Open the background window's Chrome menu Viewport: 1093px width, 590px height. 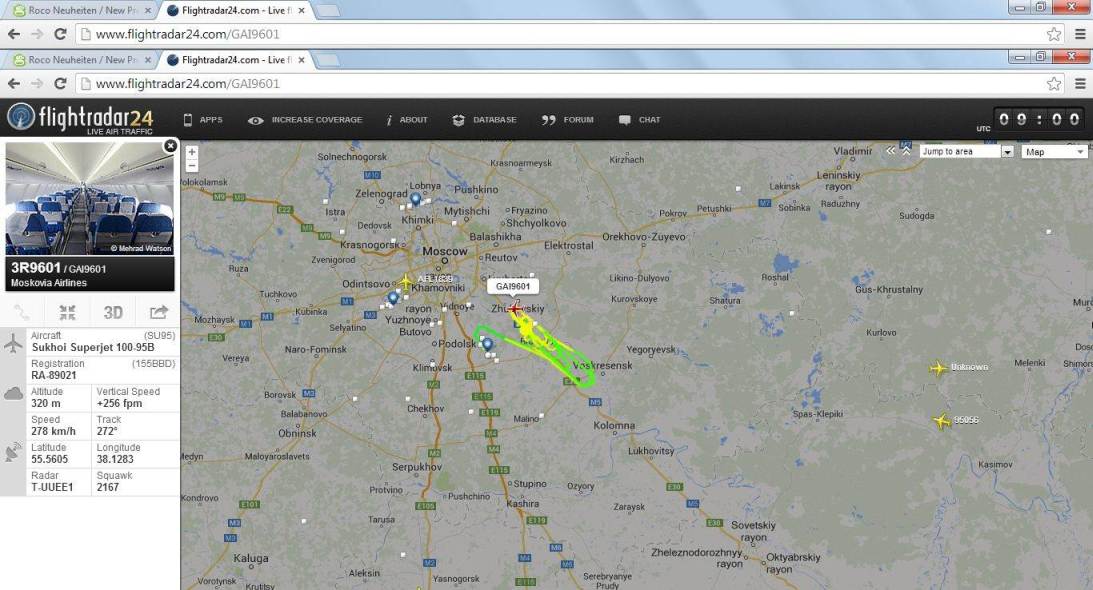[x=1080, y=34]
